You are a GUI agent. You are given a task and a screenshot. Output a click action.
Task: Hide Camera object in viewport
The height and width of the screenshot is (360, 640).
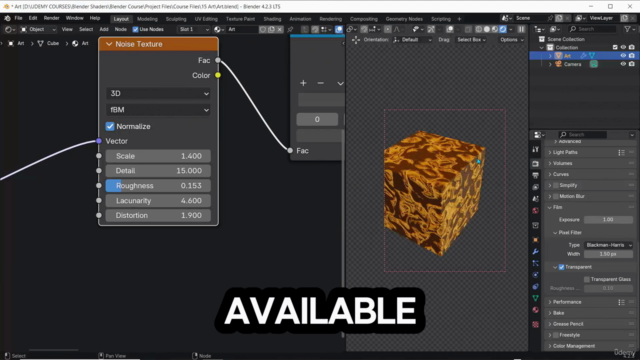(x=623, y=64)
